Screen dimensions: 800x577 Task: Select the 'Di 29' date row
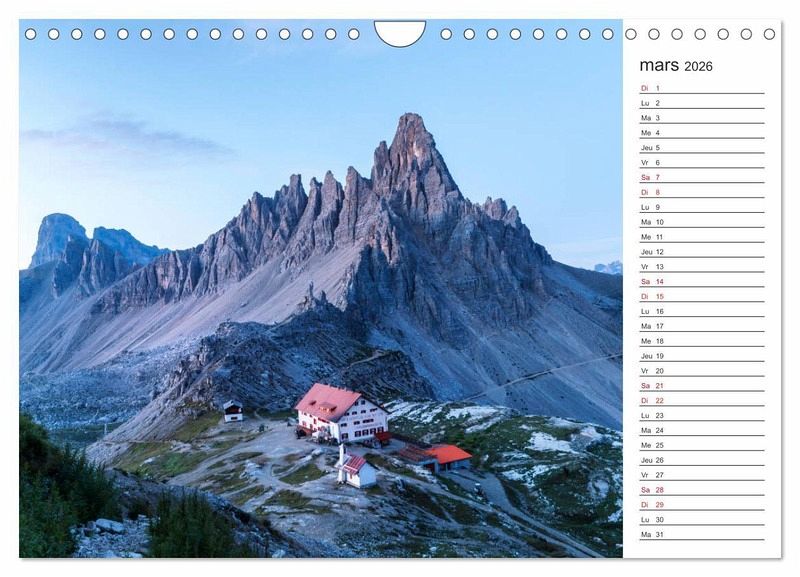(702, 505)
